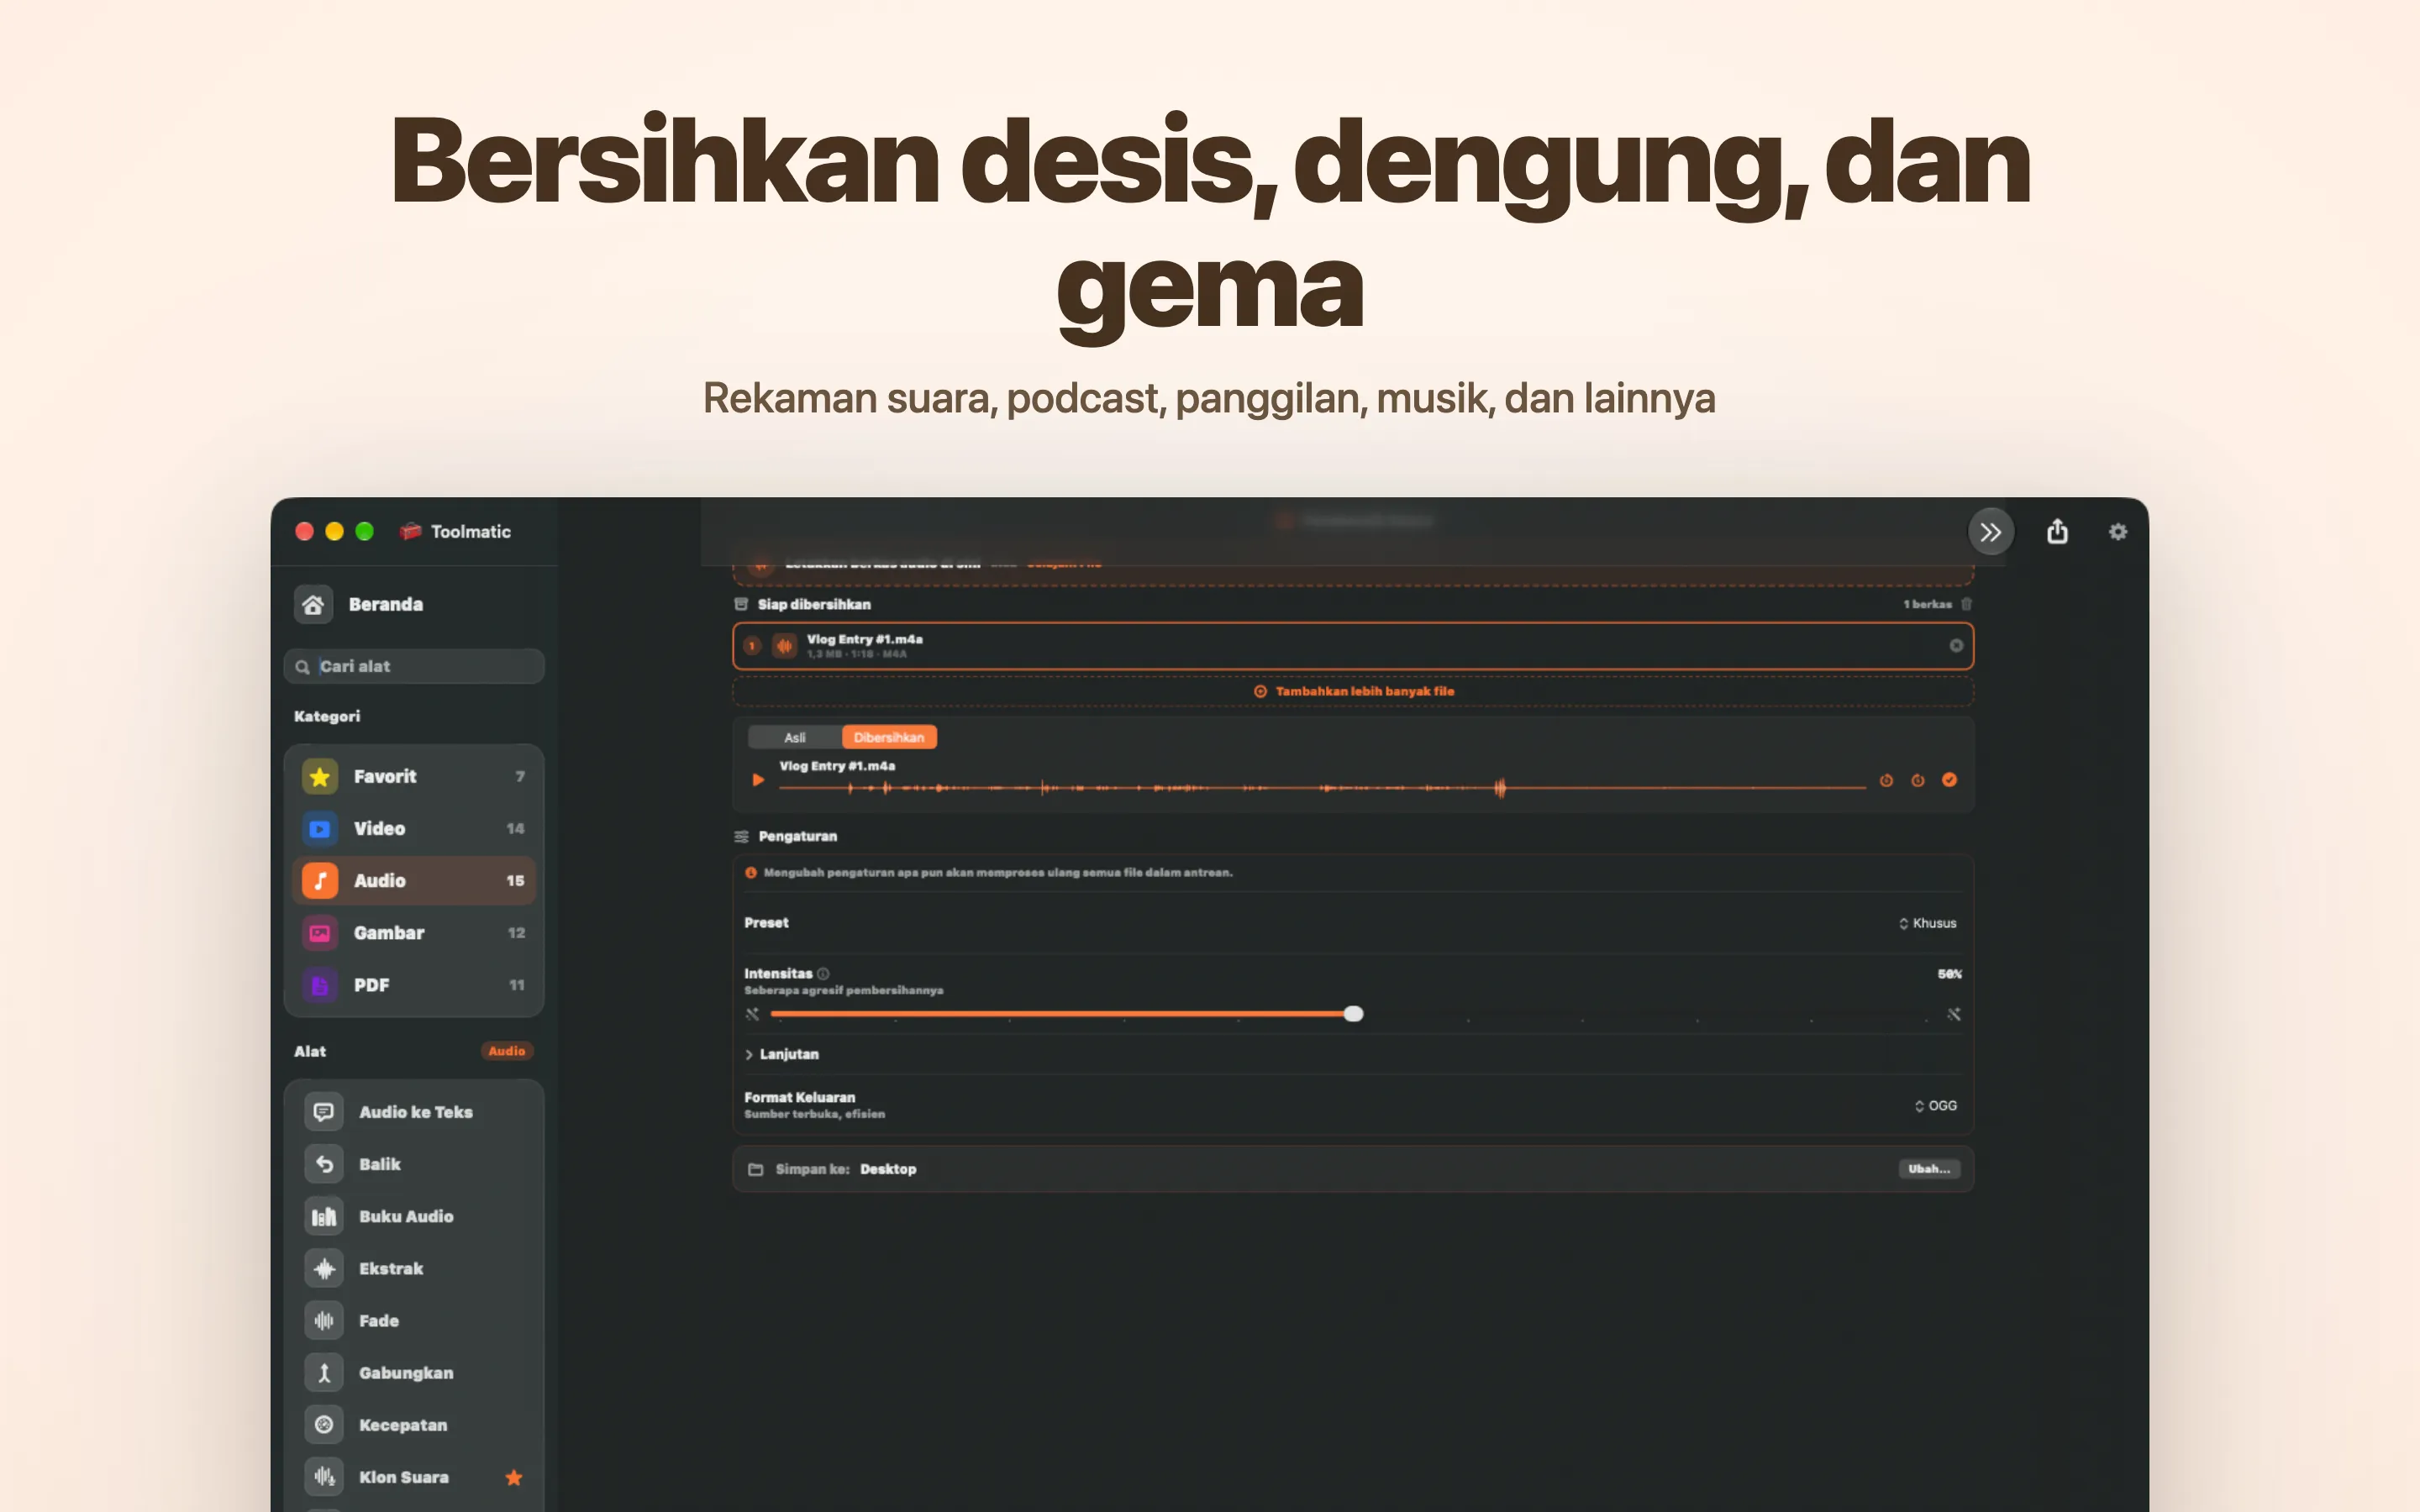Select the Video category icon

pos(320,828)
